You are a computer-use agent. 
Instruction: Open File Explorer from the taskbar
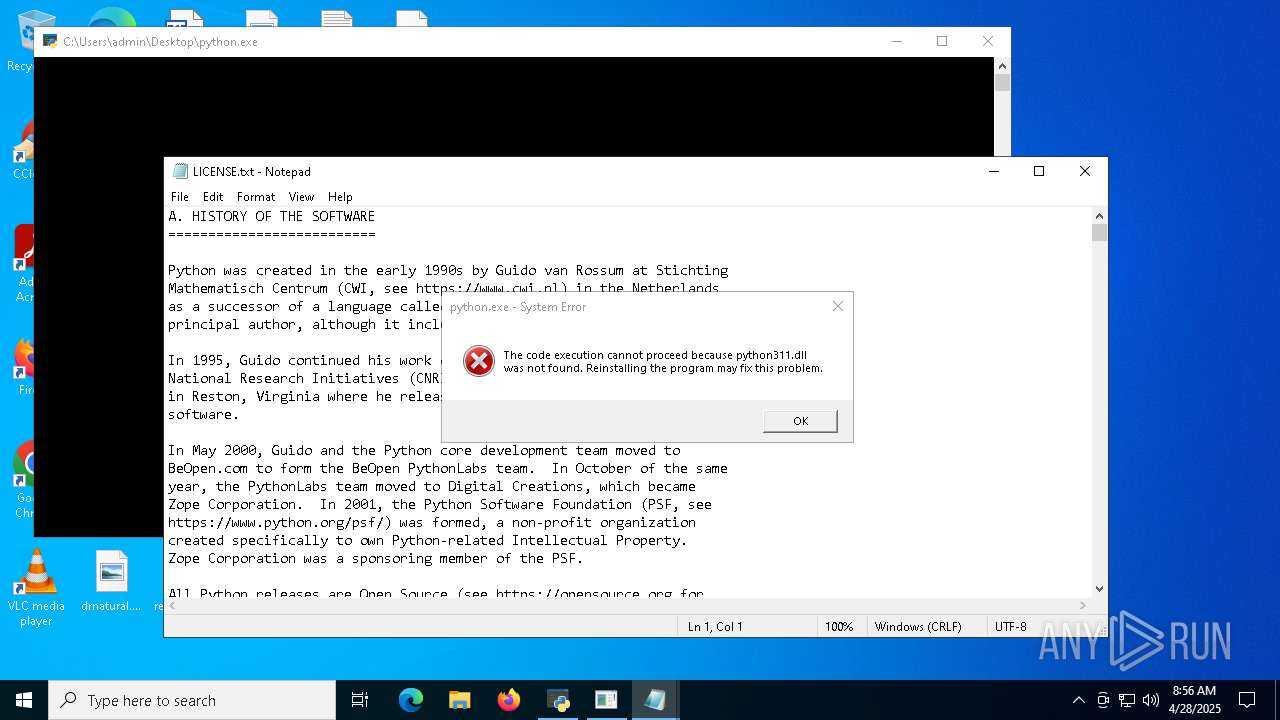click(x=460, y=700)
